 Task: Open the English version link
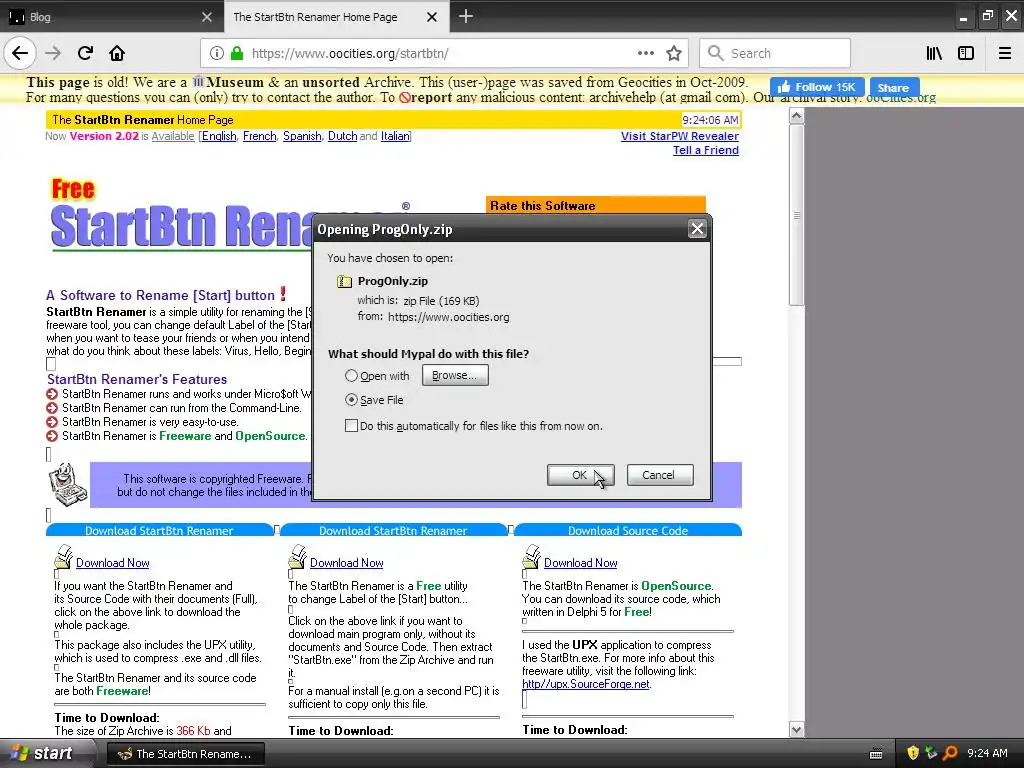219,136
